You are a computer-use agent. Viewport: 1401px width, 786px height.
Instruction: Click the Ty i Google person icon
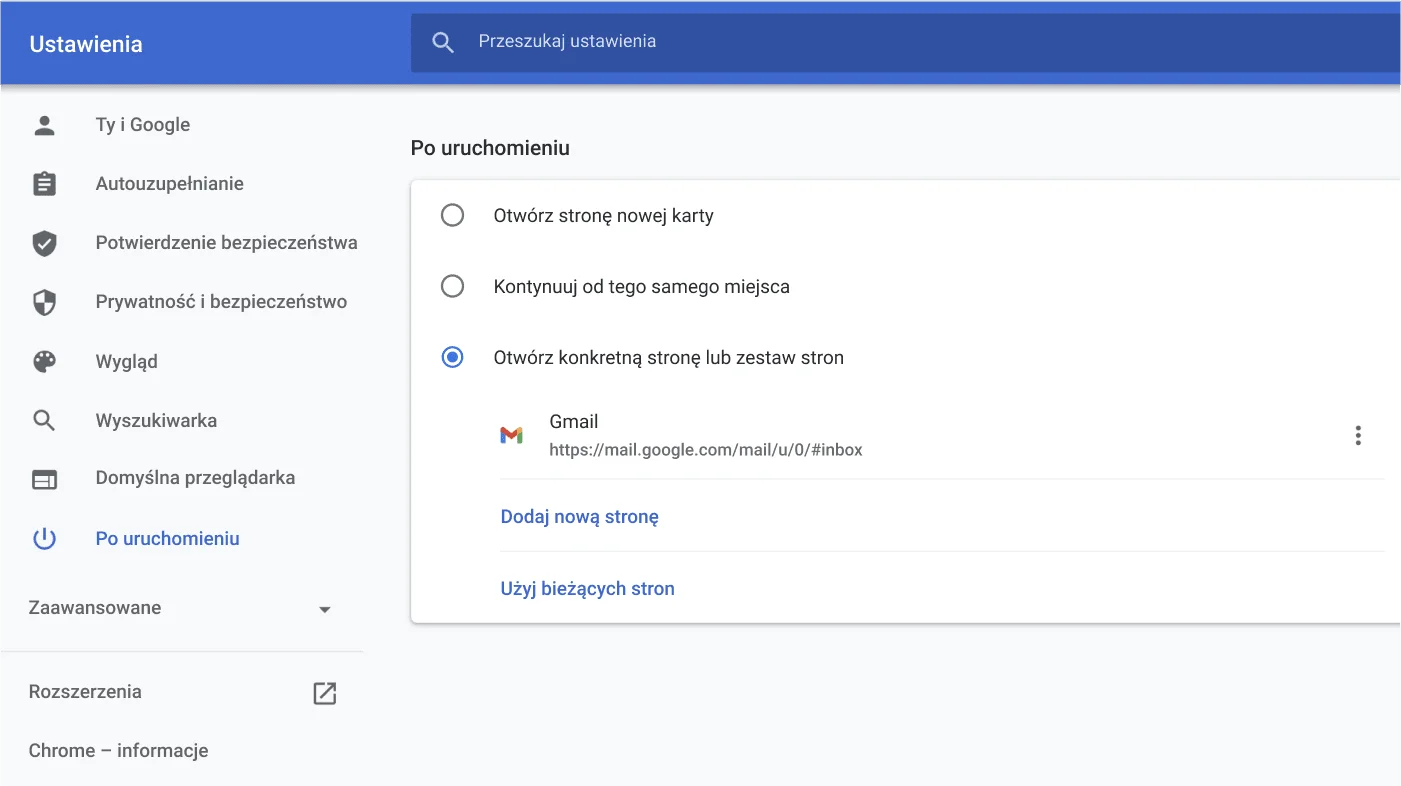(x=44, y=124)
